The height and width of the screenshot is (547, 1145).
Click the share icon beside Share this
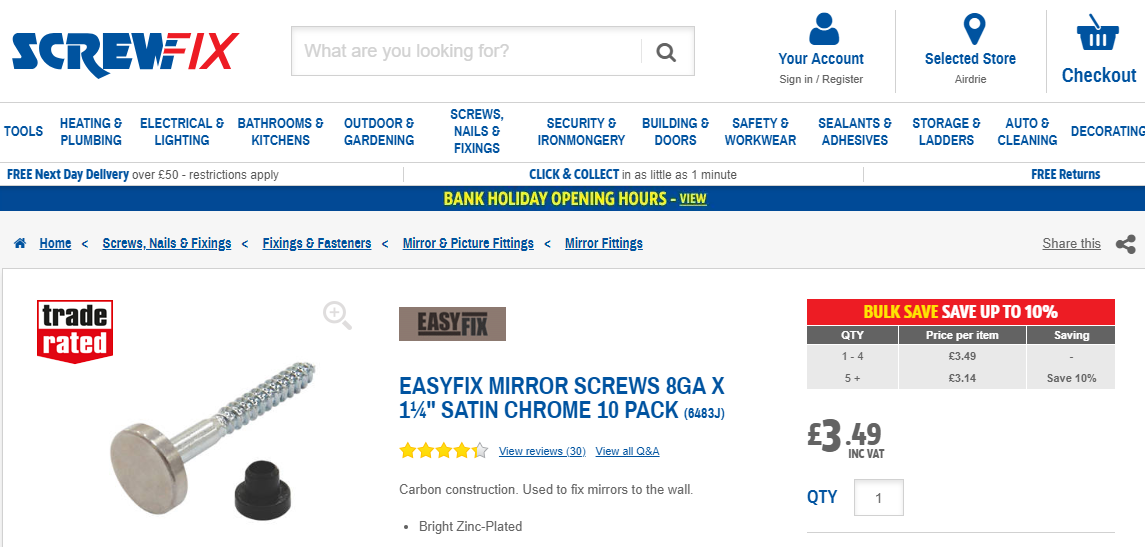pos(1125,244)
